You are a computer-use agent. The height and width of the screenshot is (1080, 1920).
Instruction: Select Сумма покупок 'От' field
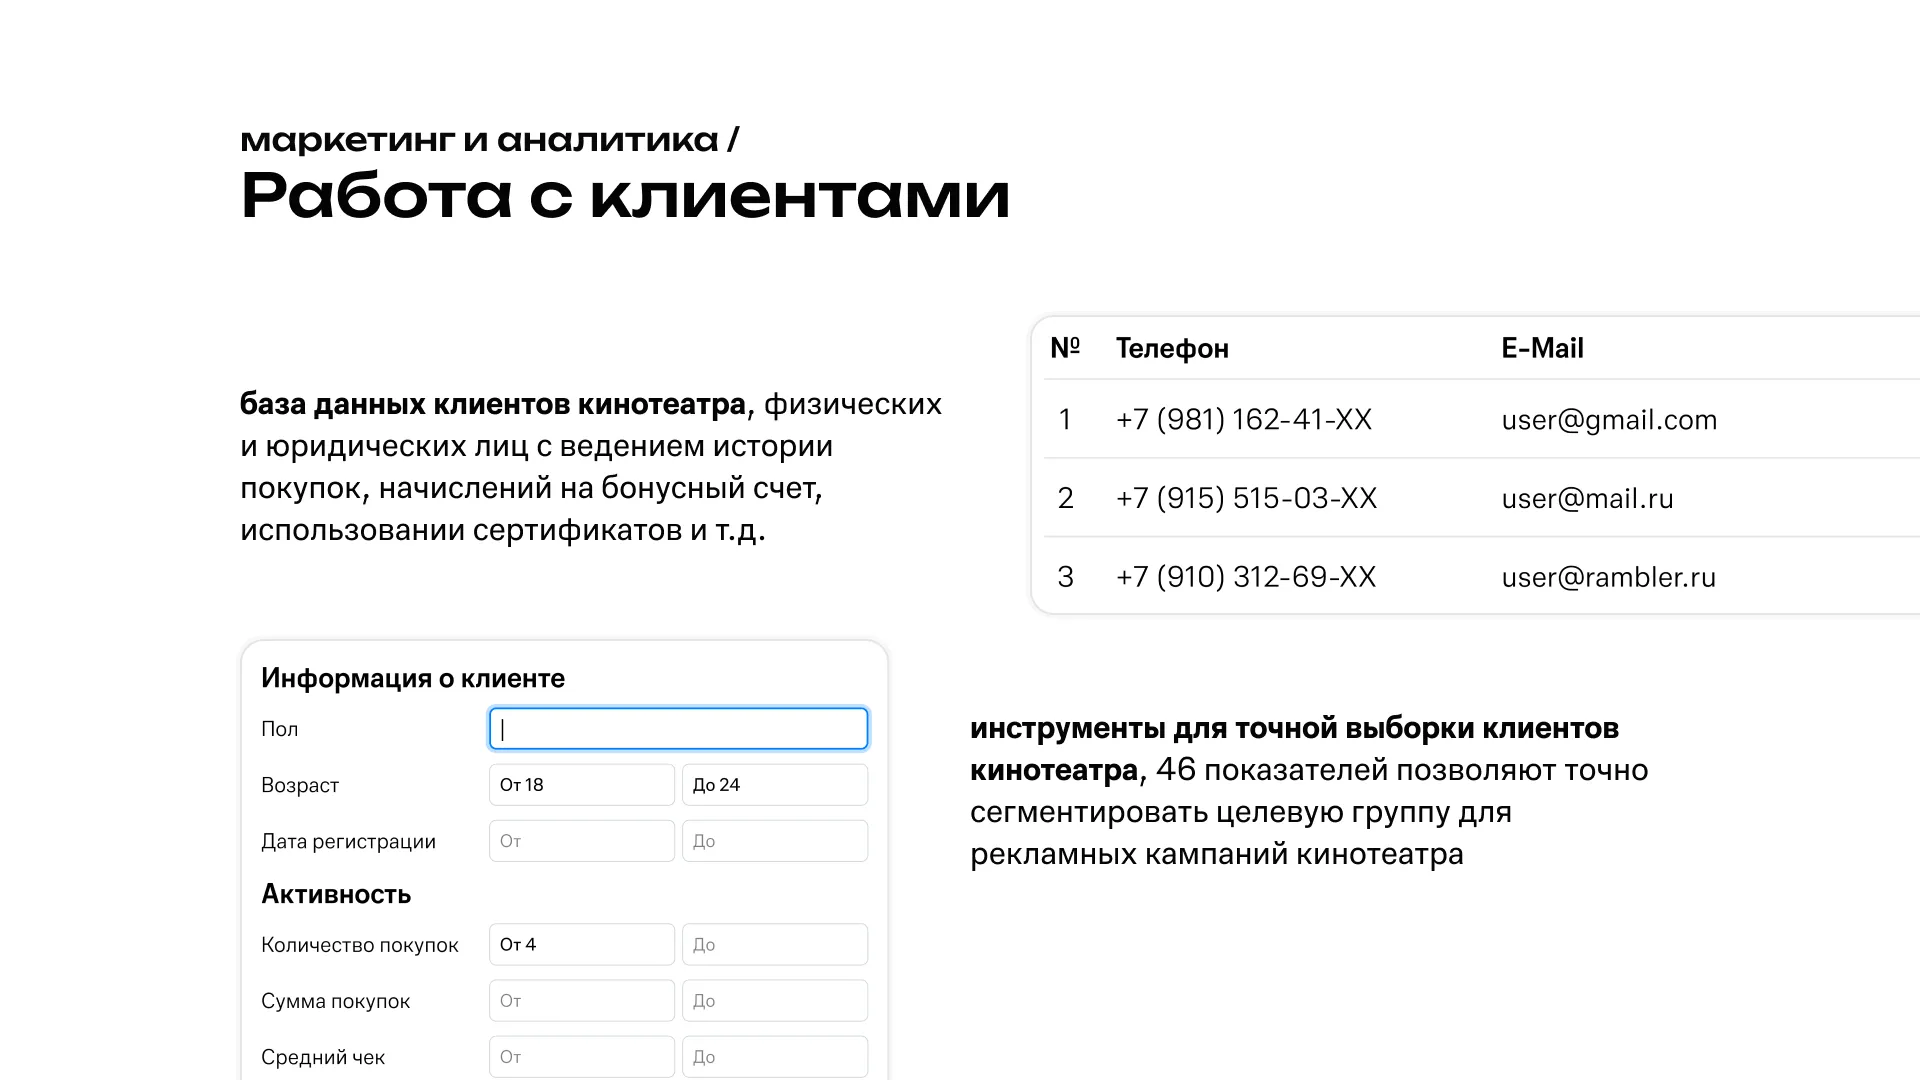(x=582, y=1000)
